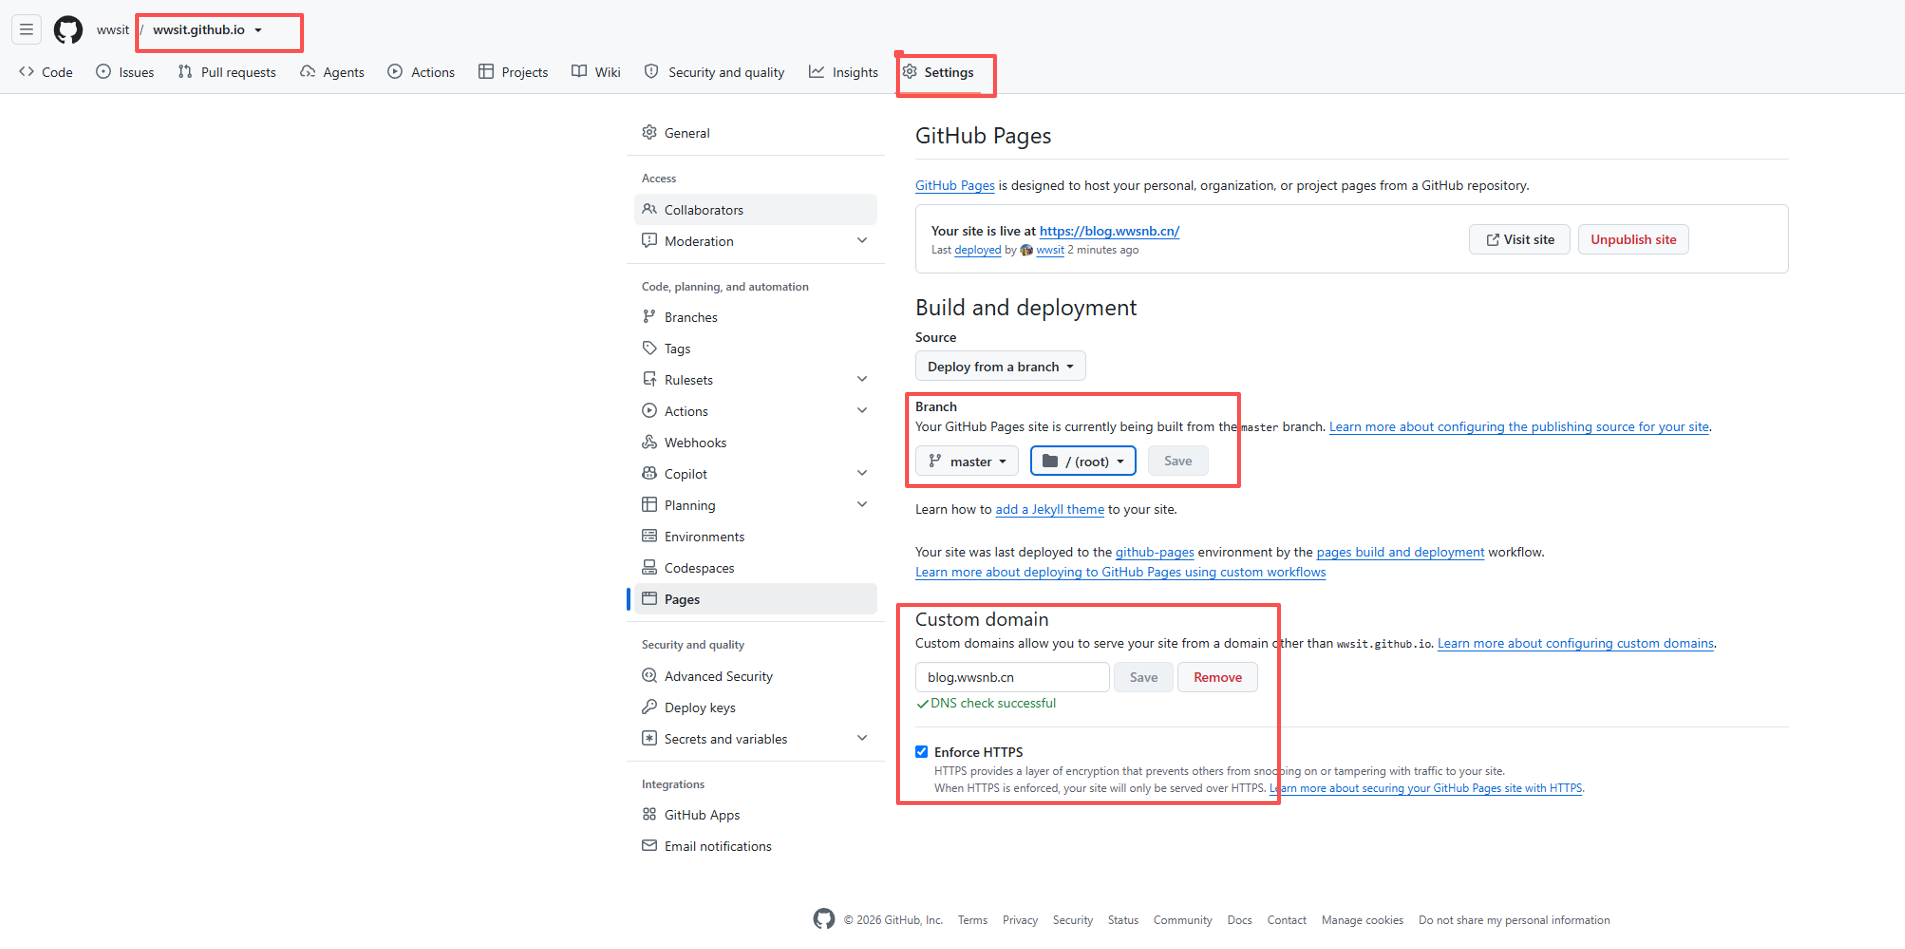Click the GitHub logo in the footer

pos(824,919)
